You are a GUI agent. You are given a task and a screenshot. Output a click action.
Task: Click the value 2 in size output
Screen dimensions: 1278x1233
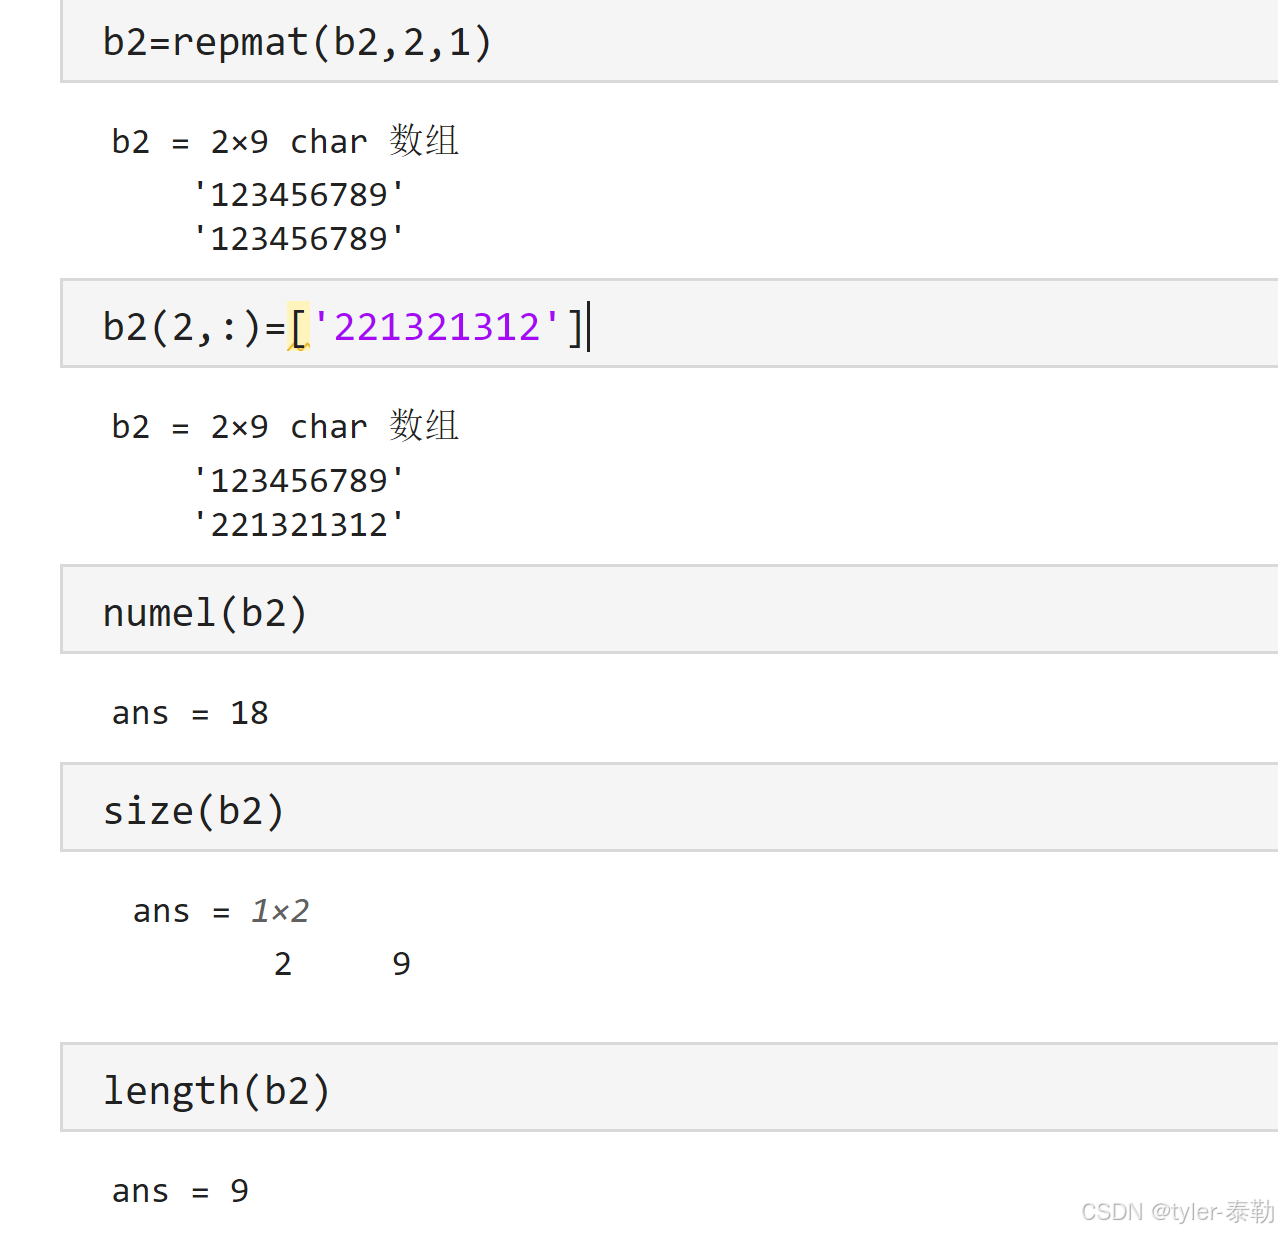(283, 964)
